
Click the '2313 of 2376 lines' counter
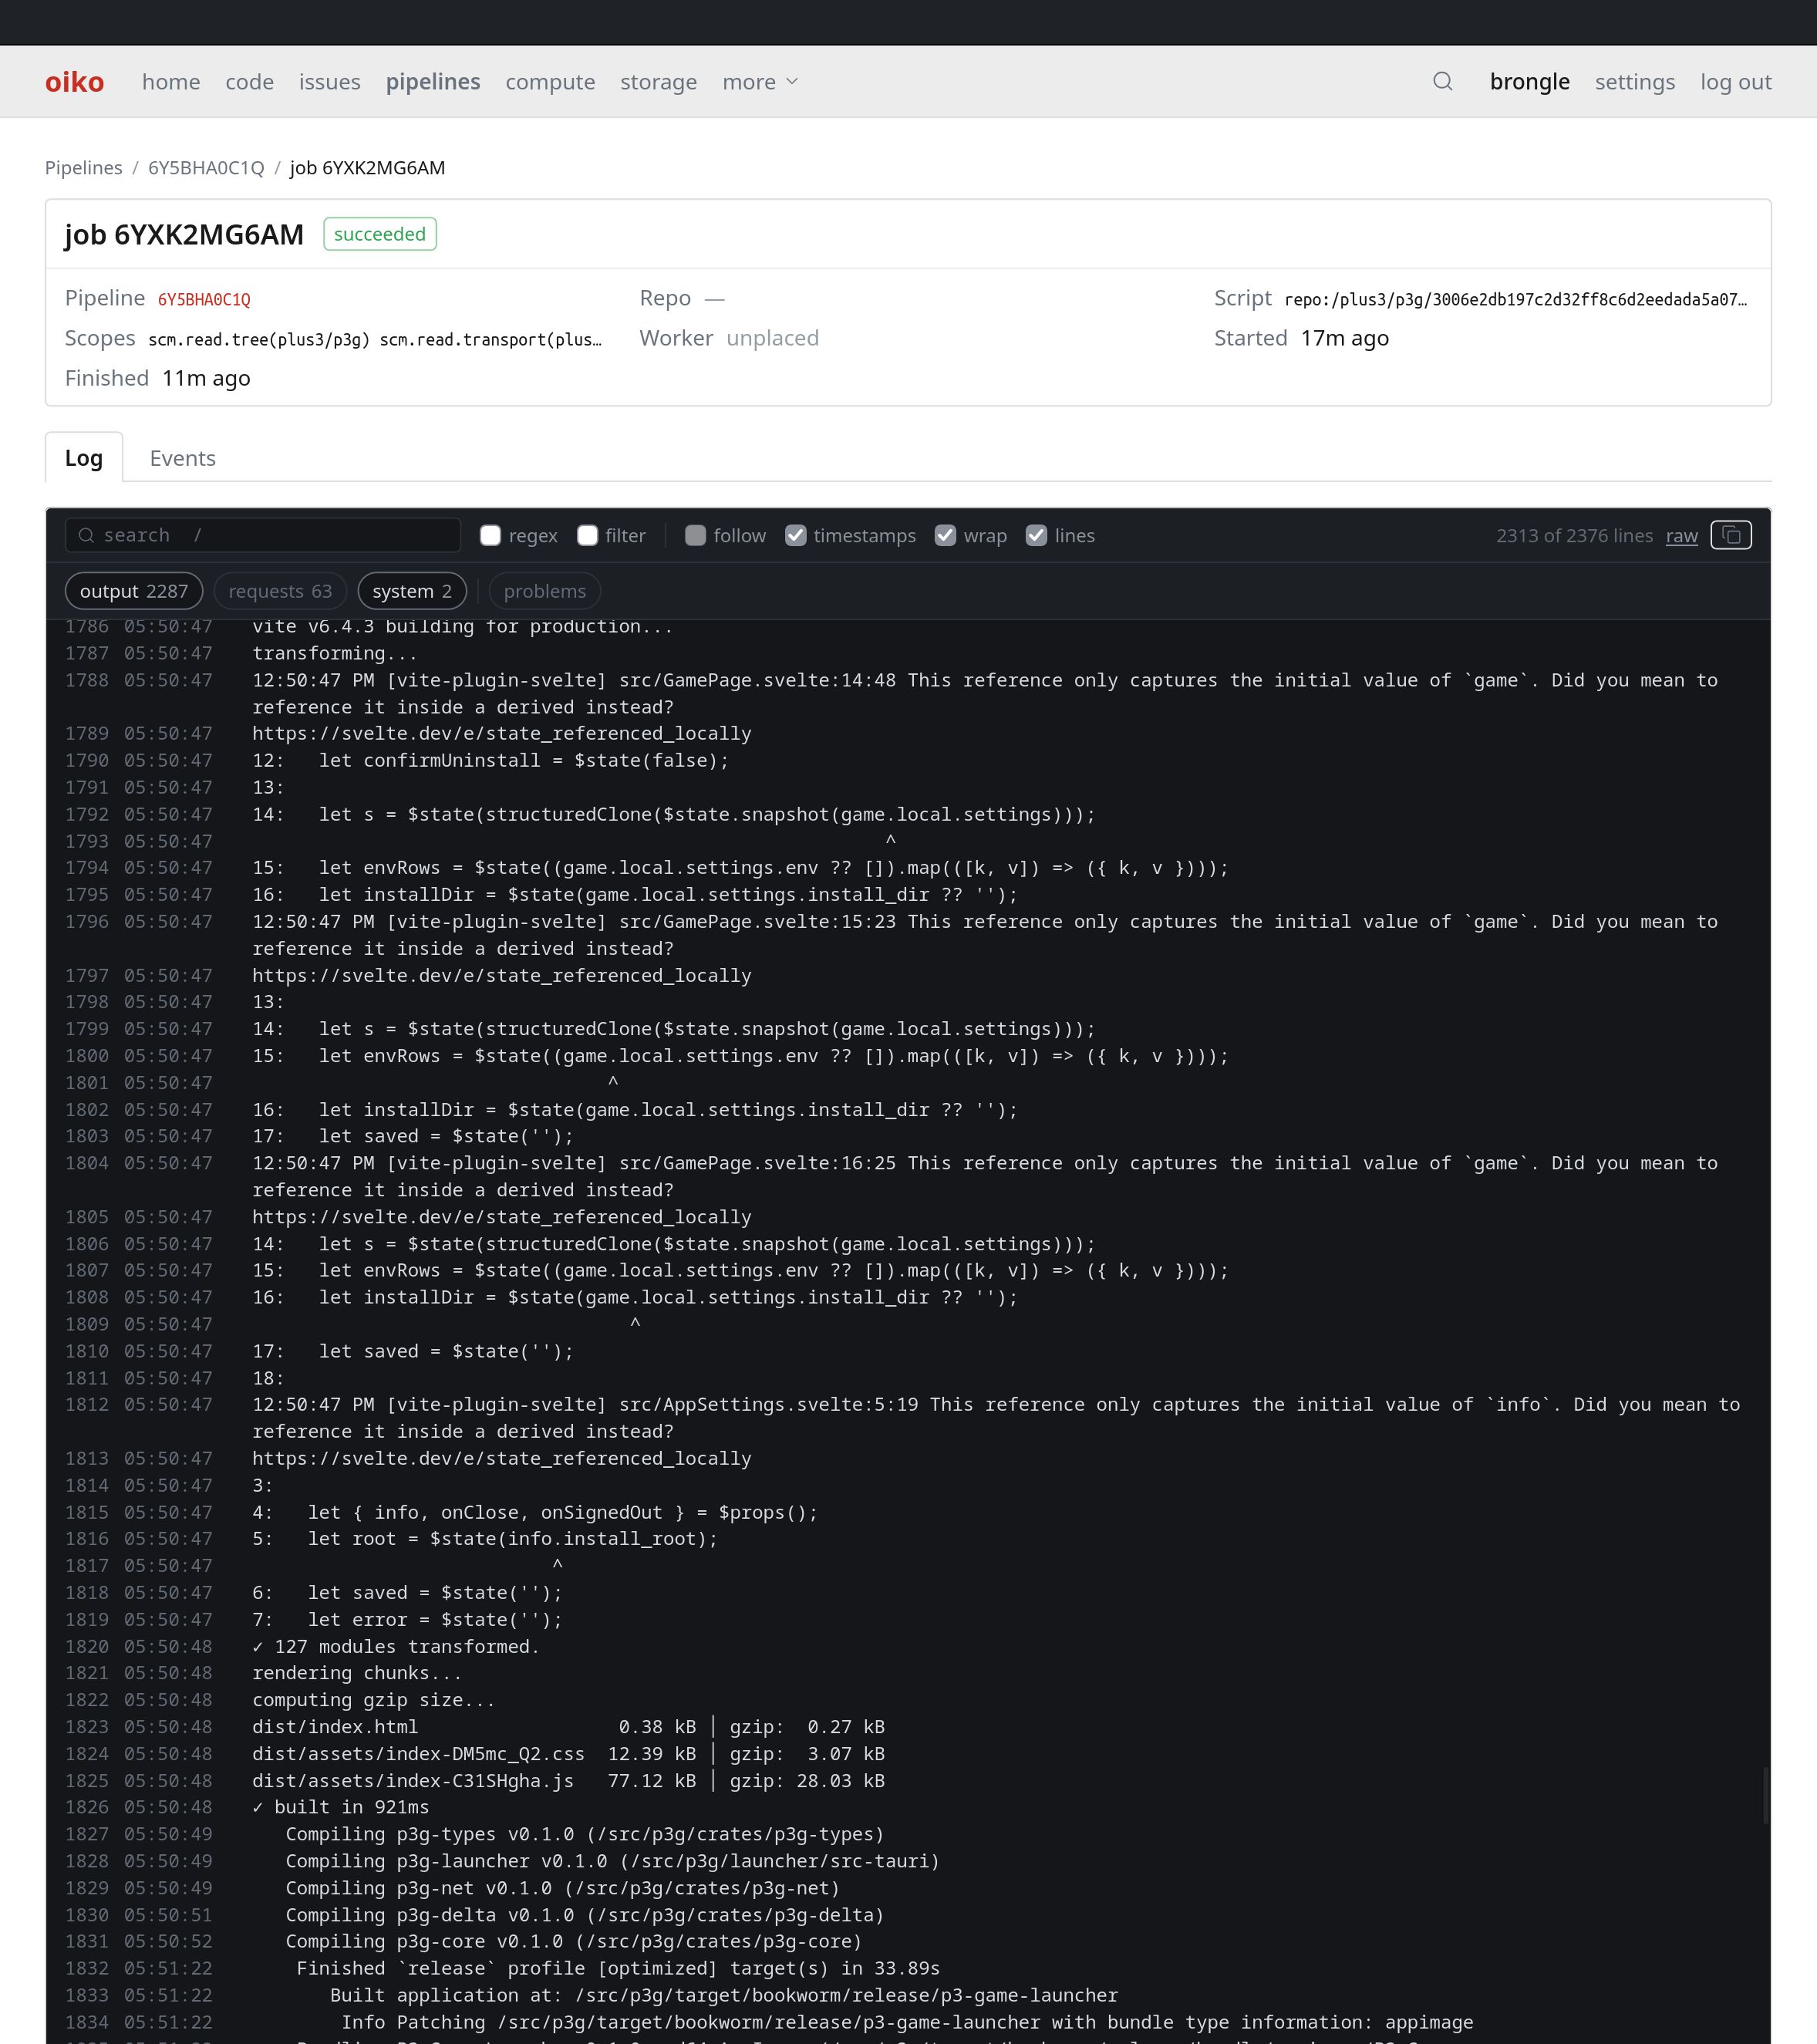coord(1574,536)
